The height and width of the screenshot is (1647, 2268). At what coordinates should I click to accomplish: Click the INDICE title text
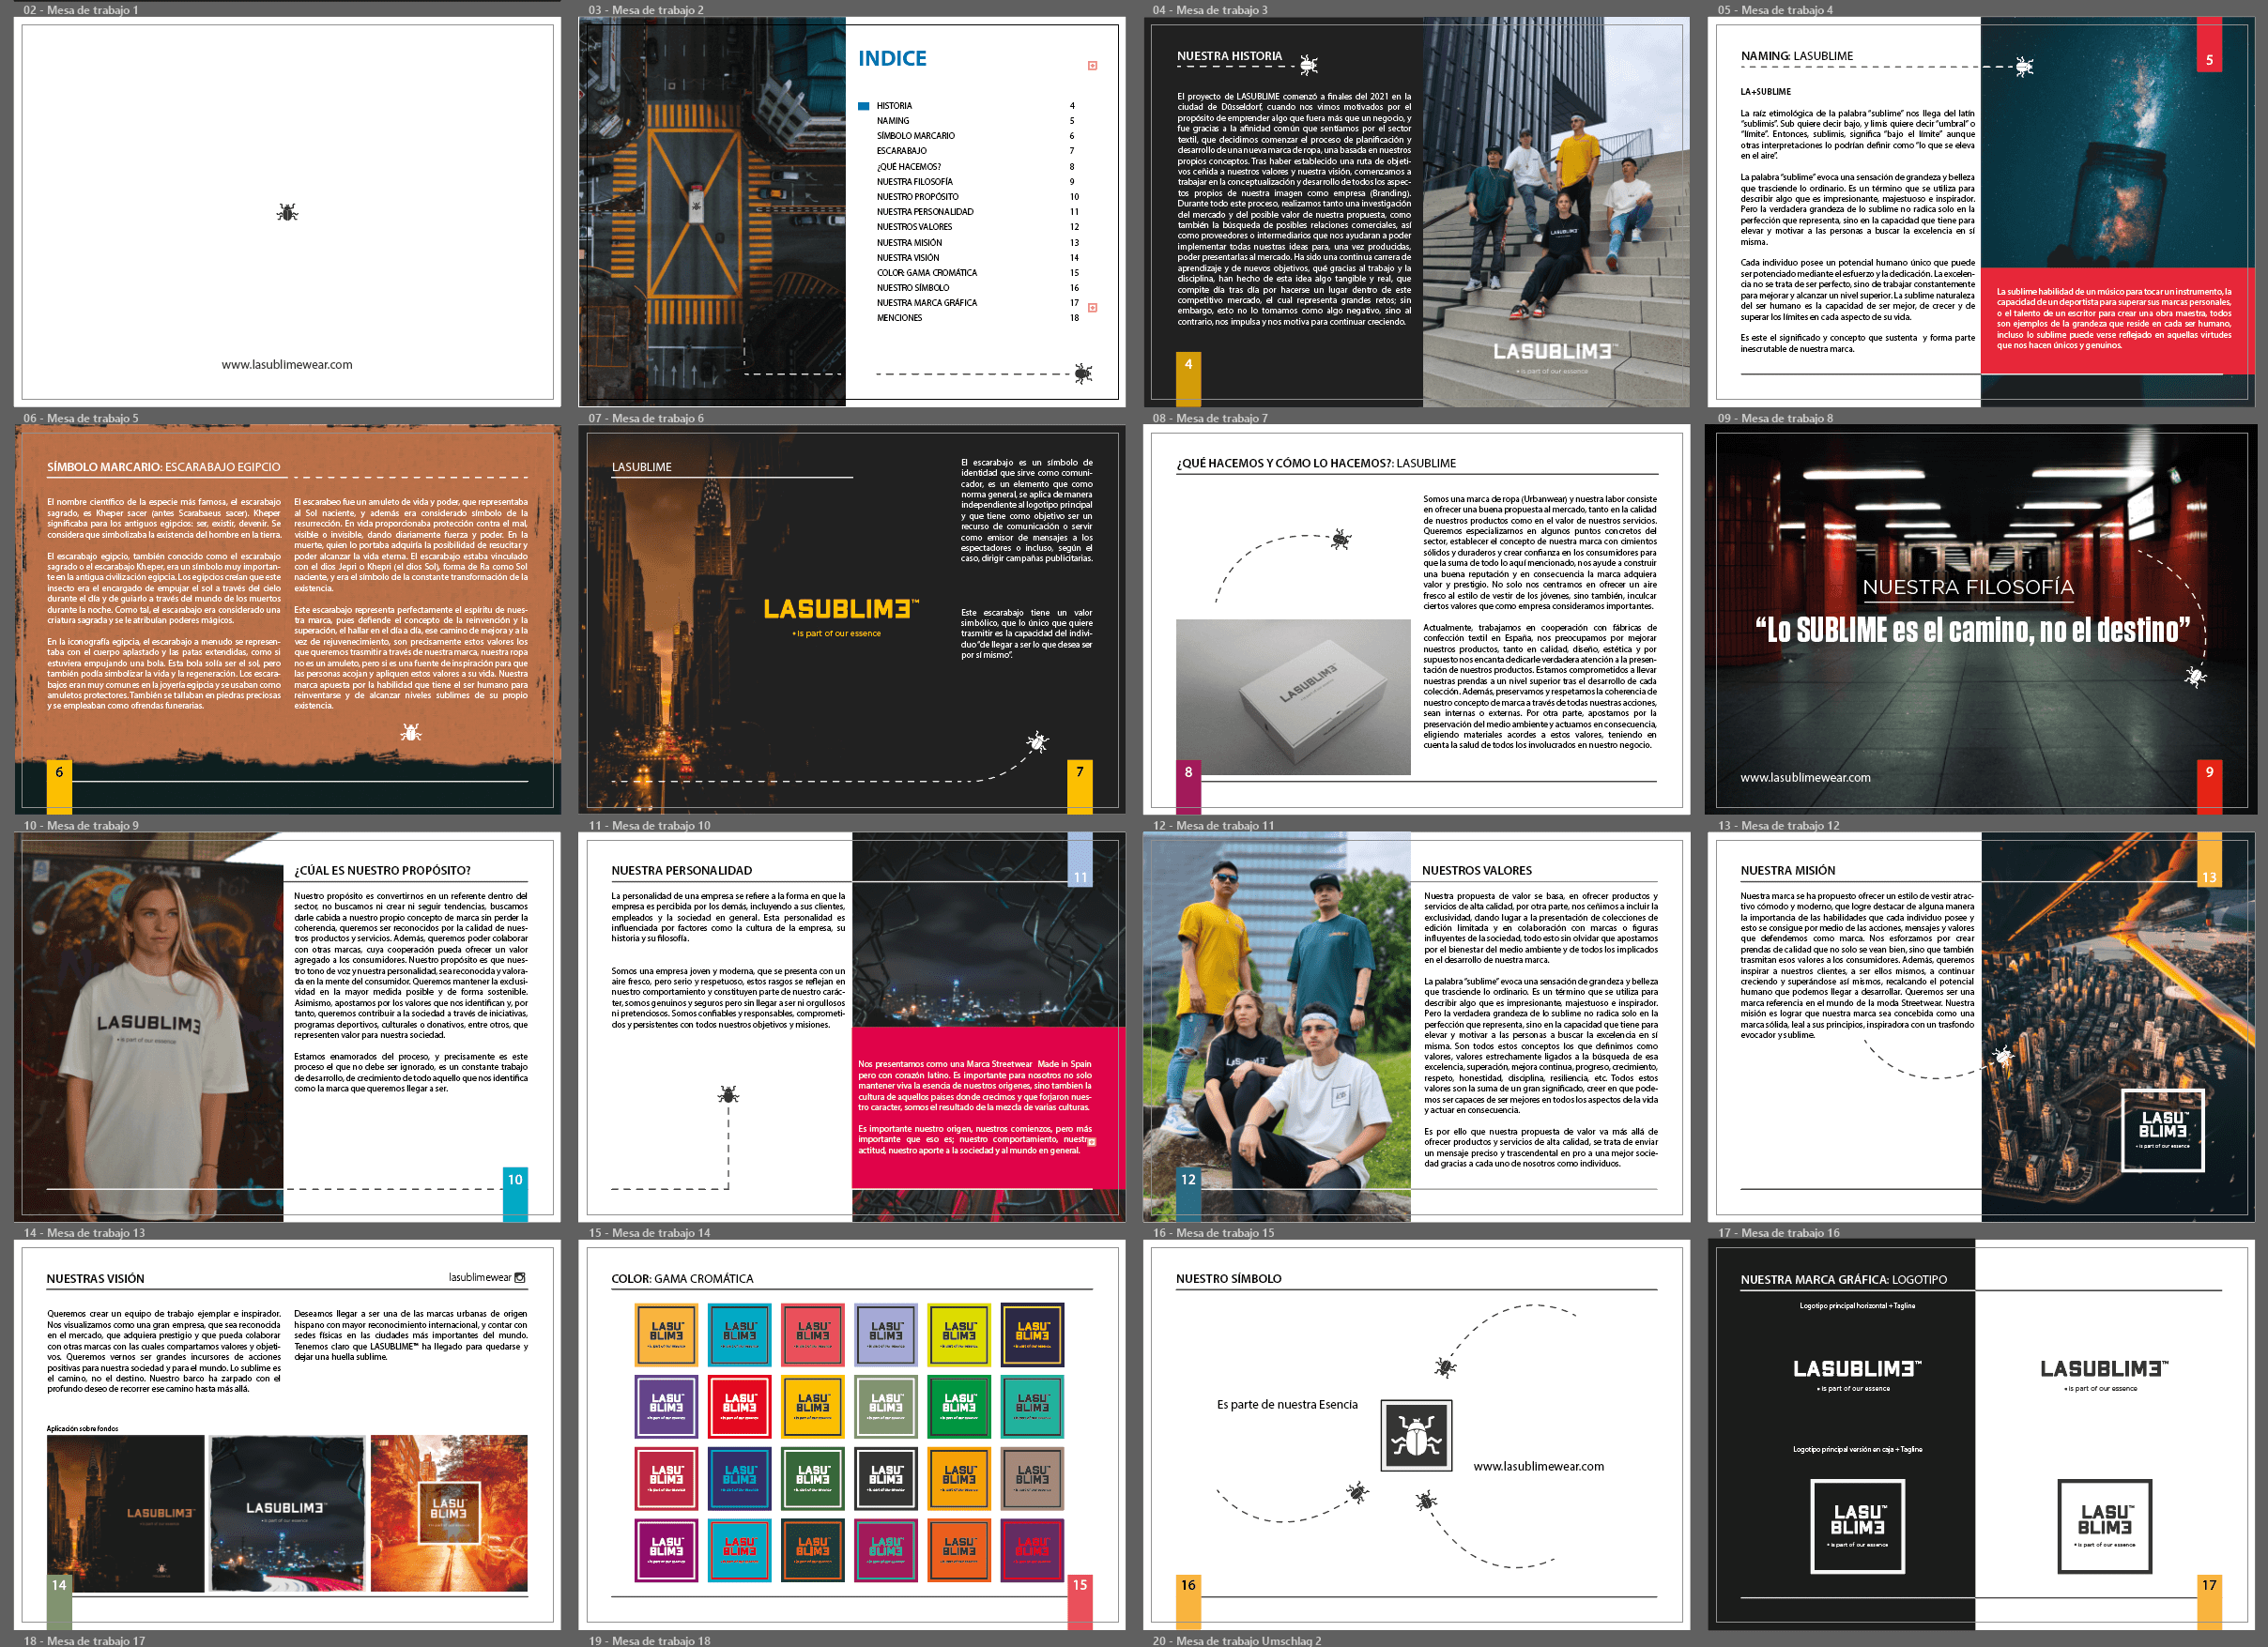click(892, 59)
